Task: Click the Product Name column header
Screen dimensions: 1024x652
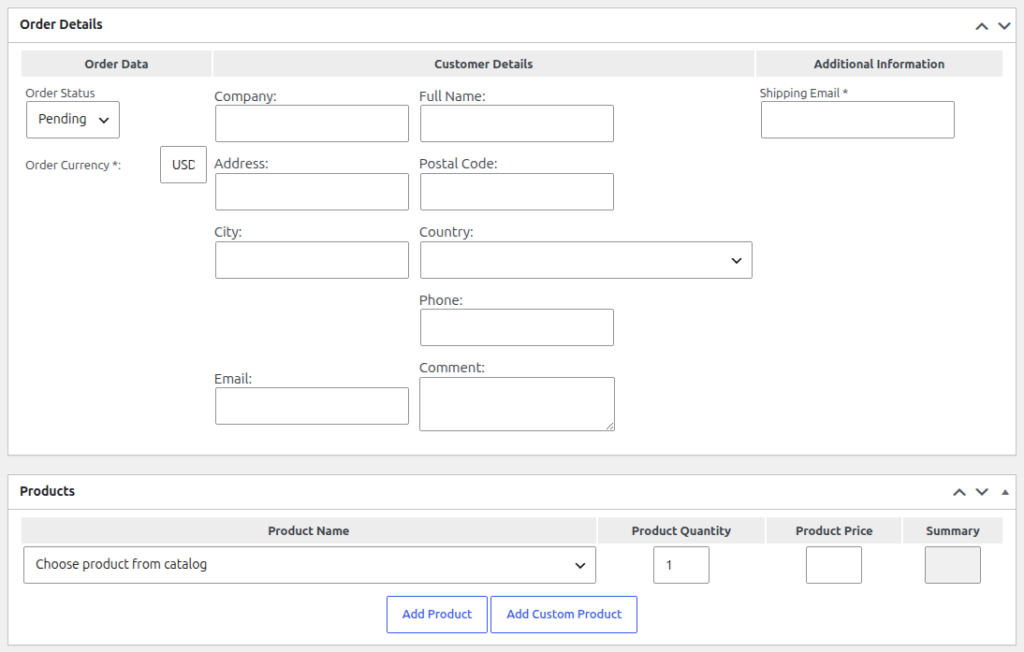Action: tap(308, 530)
